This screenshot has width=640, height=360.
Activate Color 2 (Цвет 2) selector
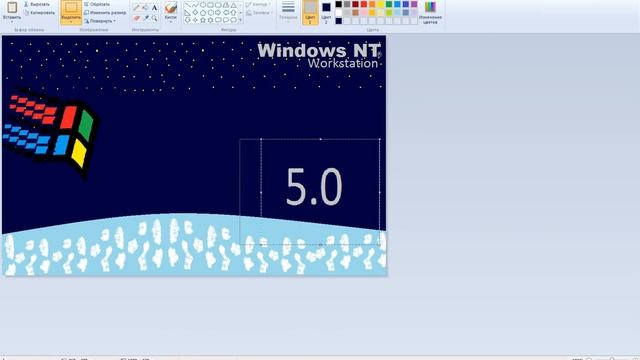coord(326,13)
